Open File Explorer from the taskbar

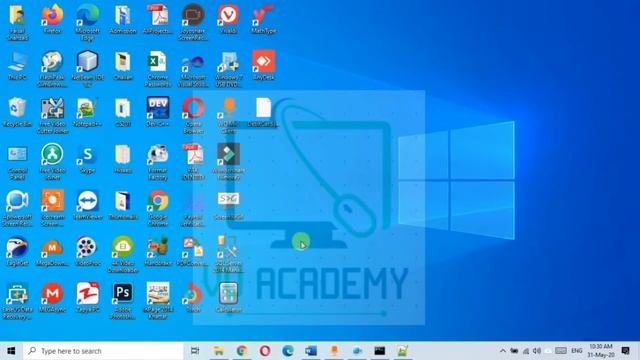point(218,351)
